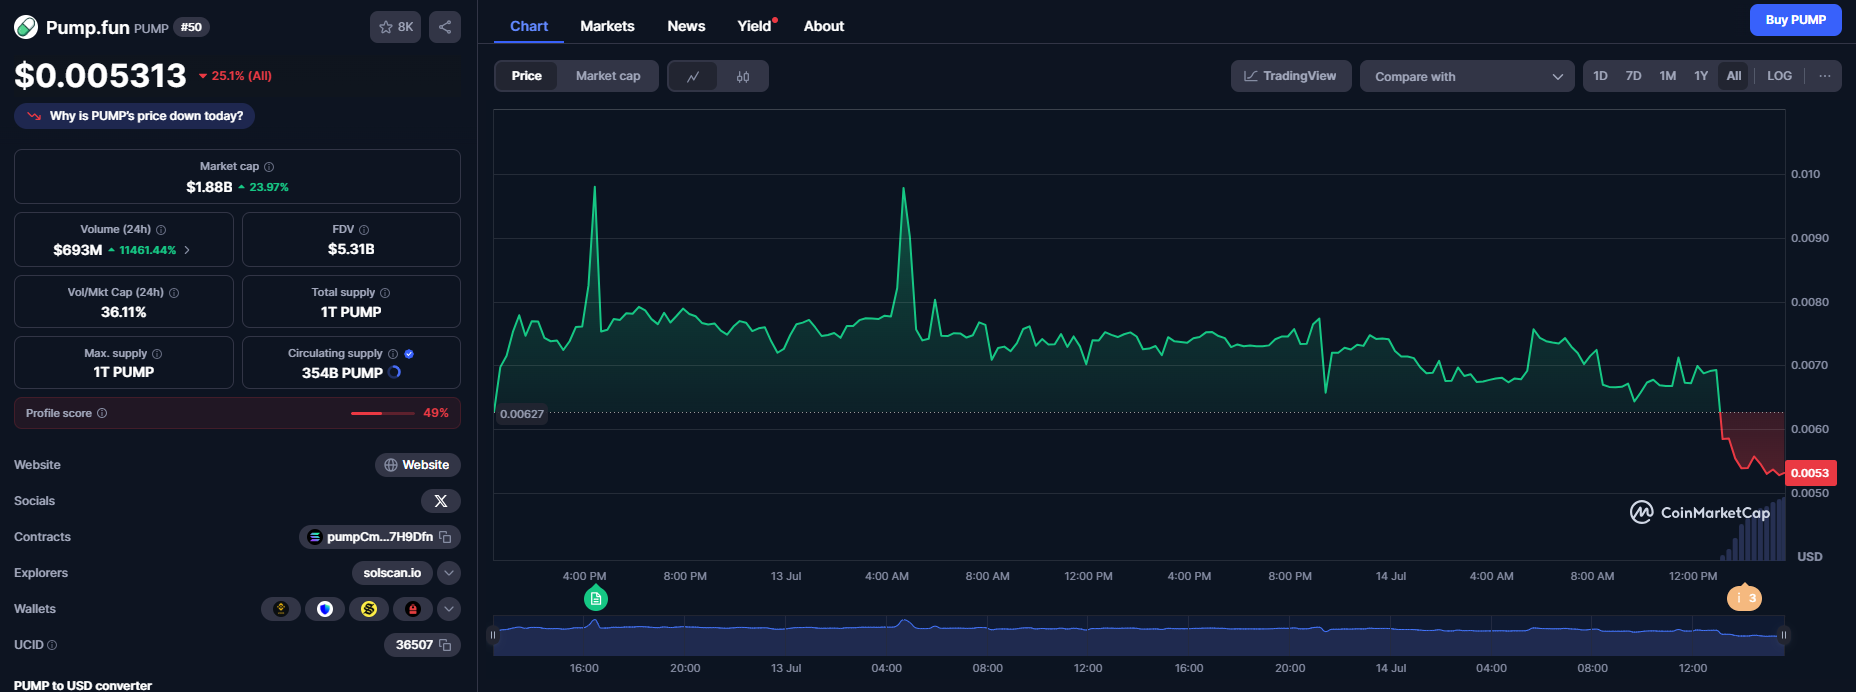This screenshot has height=692, width=1856.
Task: Select the first yellow wallet icon
Action: click(x=281, y=609)
